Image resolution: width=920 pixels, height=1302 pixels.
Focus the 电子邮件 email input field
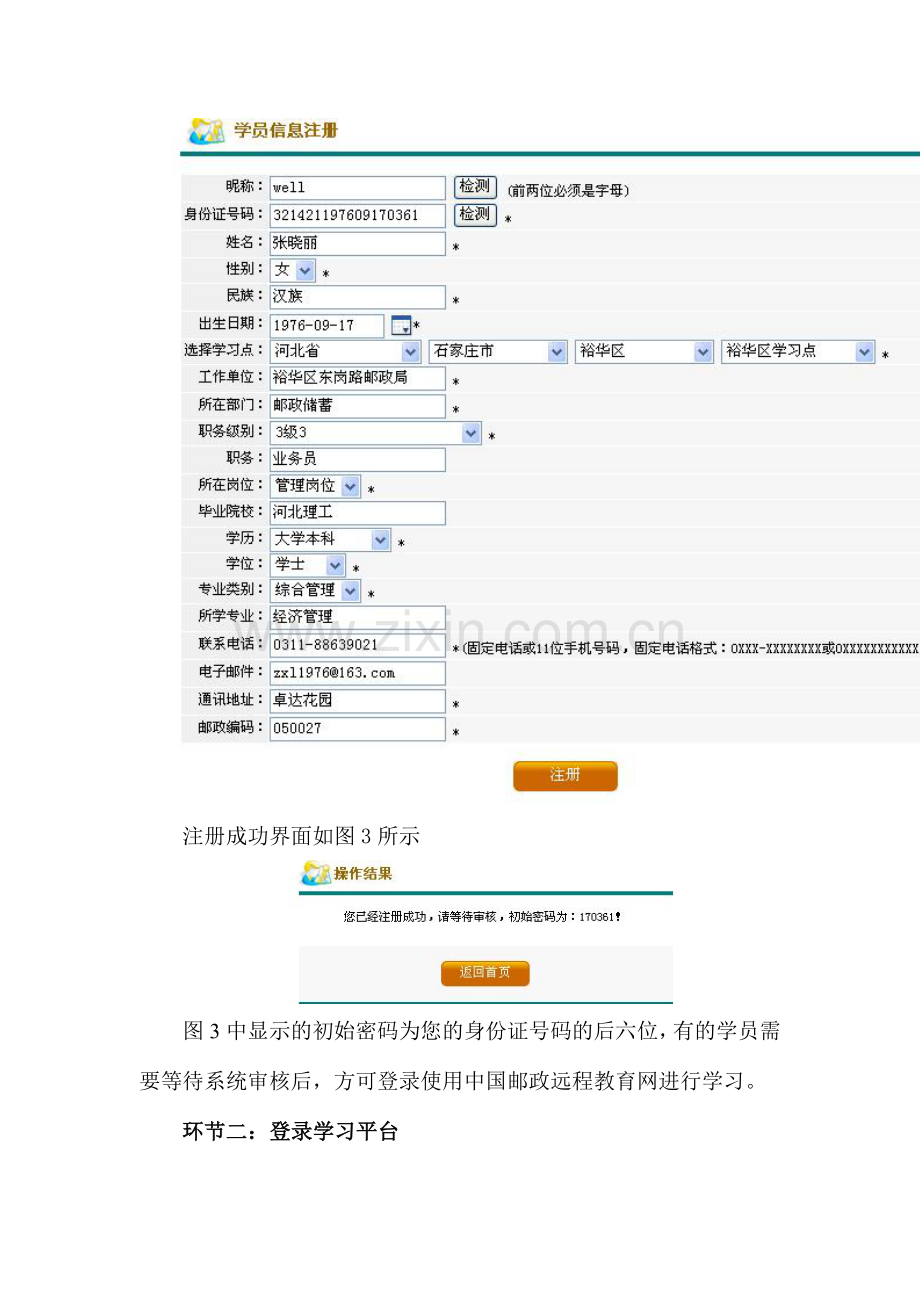[x=358, y=673]
